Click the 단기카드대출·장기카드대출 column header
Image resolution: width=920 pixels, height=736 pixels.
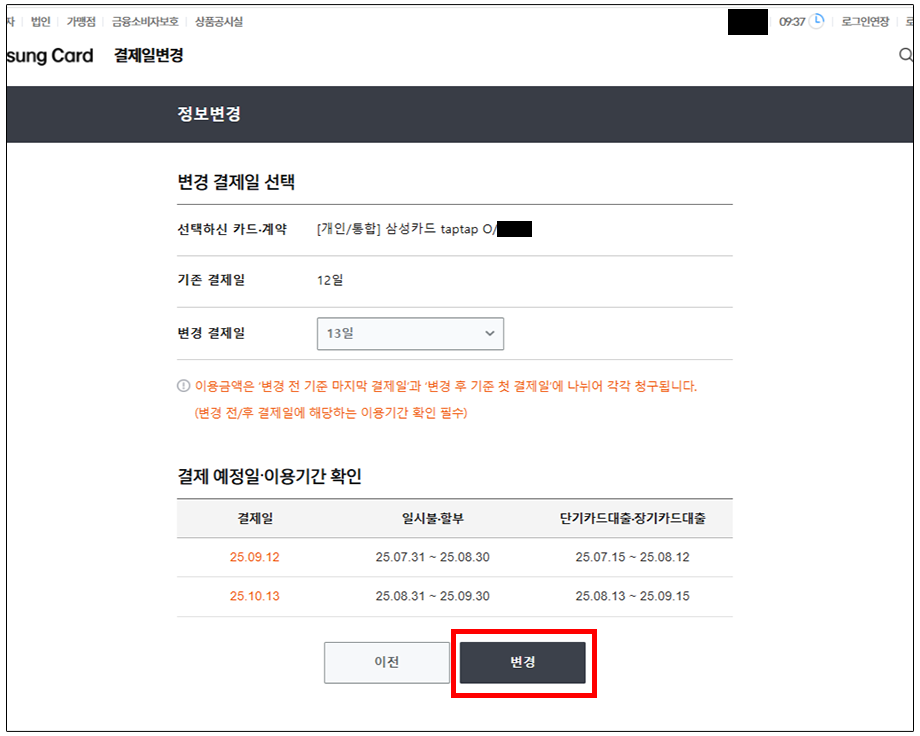point(632,518)
